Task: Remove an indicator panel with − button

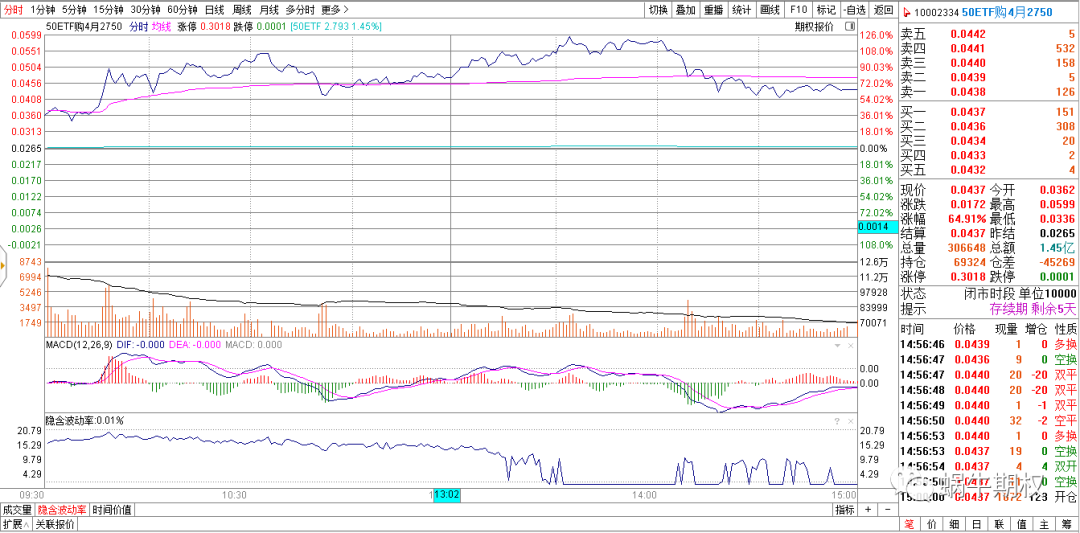Action: pyautogui.click(x=888, y=510)
